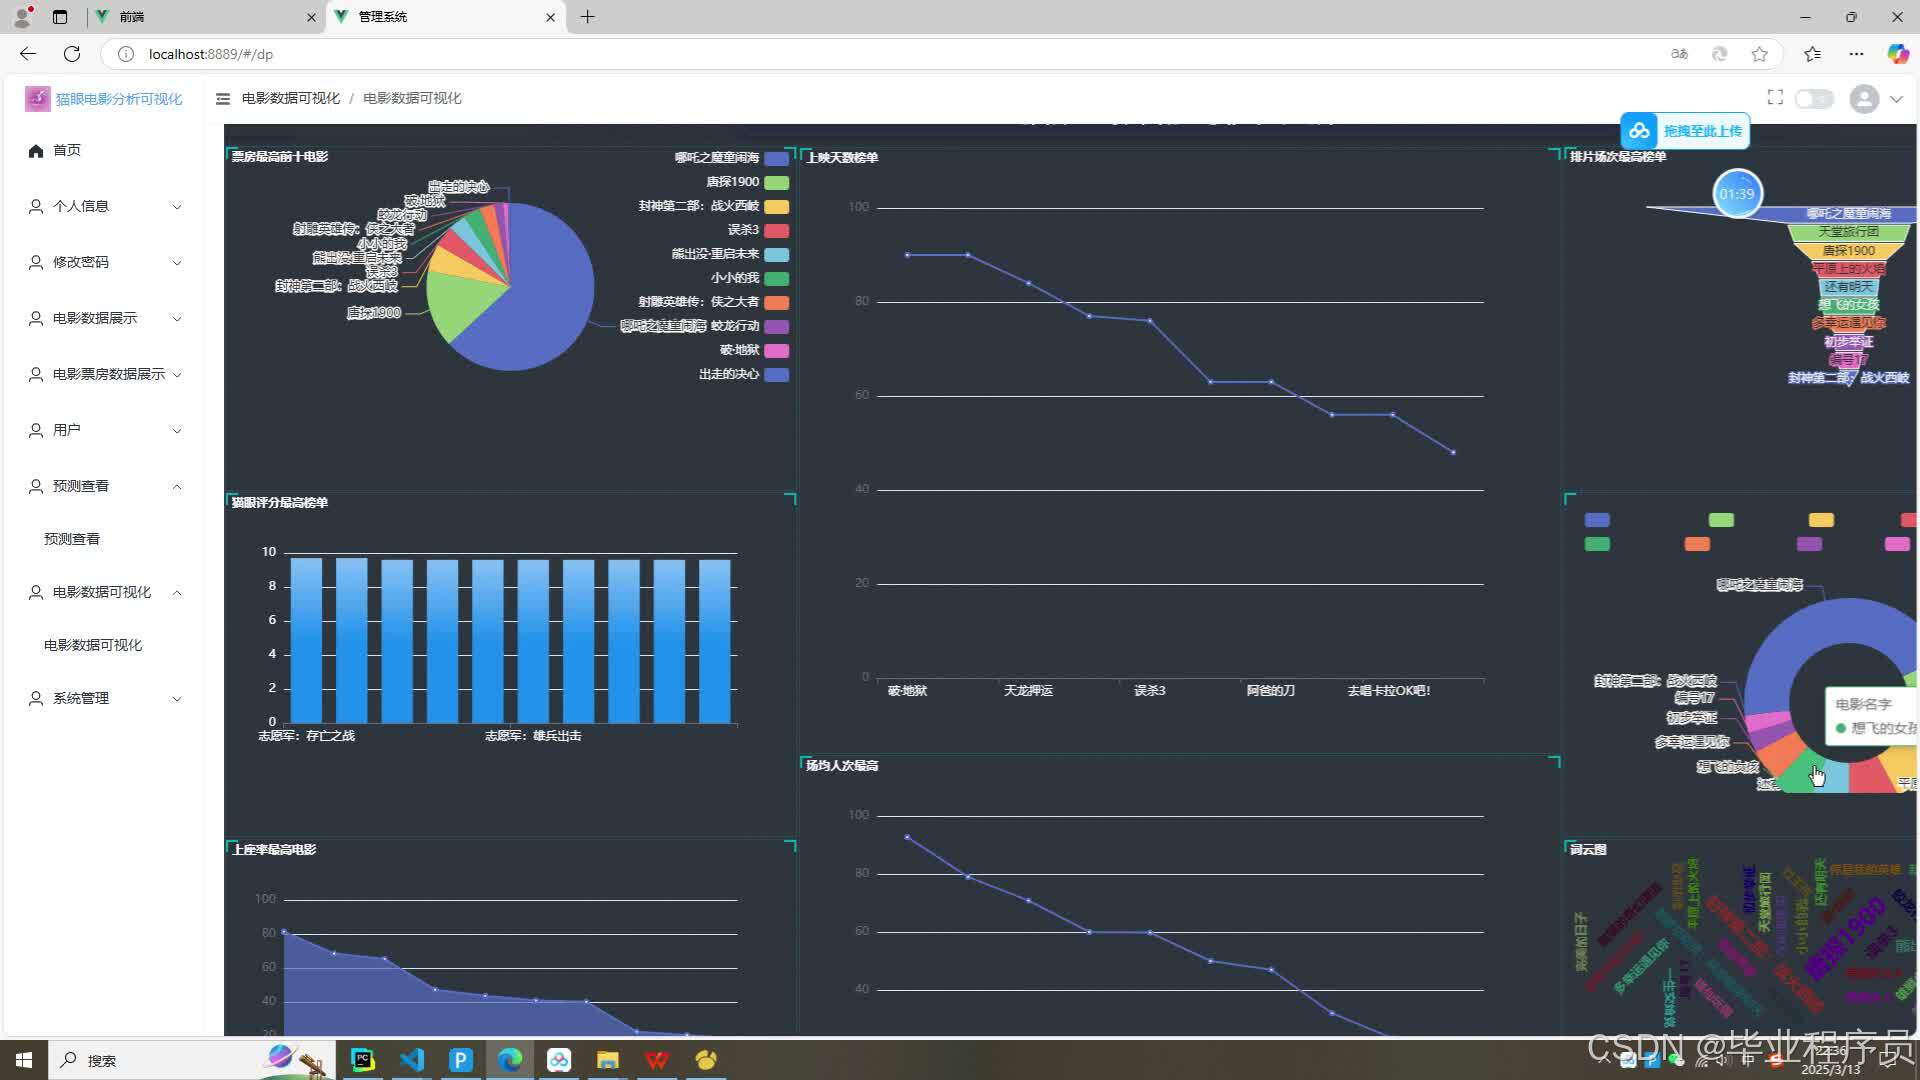Open the 预测查看 submenu link
Image resolution: width=1920 pixels, height=1080 pixels.
click(72, 539)
